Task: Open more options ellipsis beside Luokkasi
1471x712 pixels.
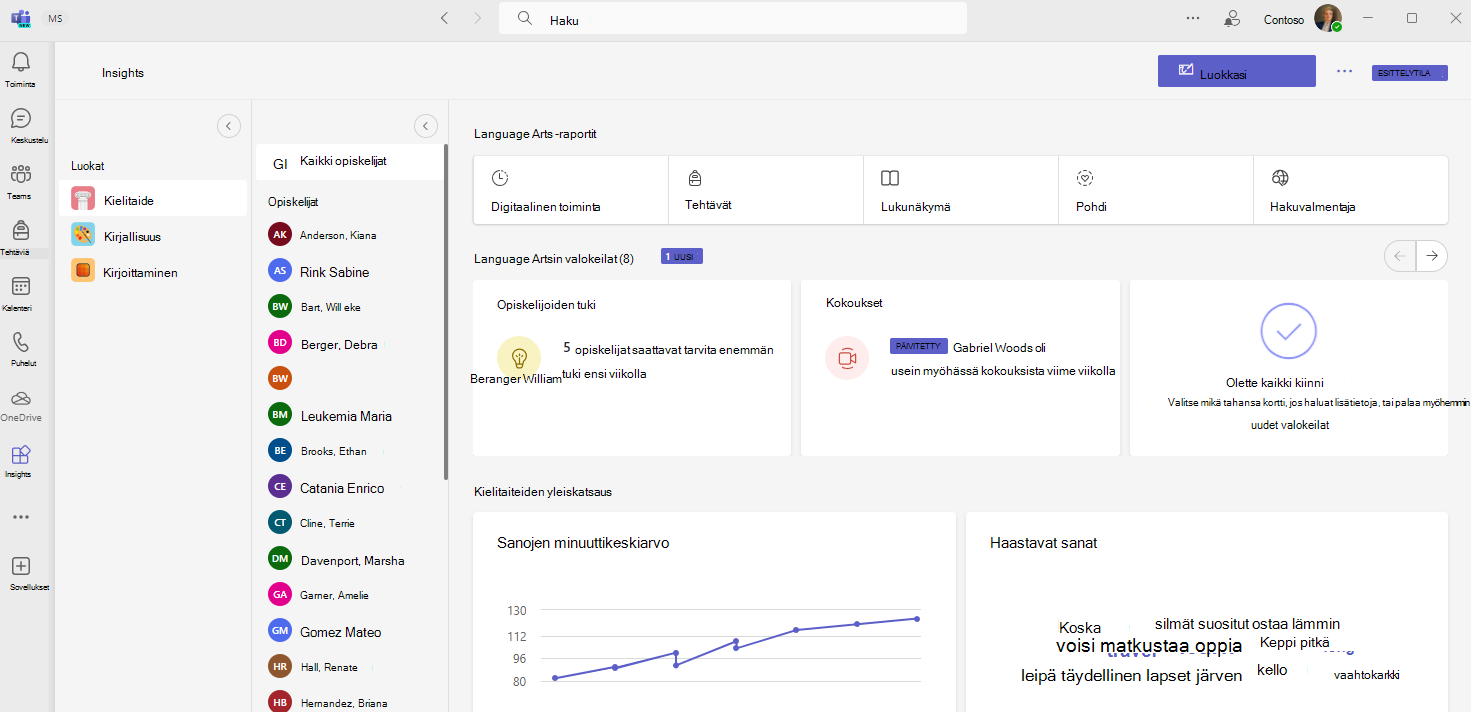Action: 1344,71
